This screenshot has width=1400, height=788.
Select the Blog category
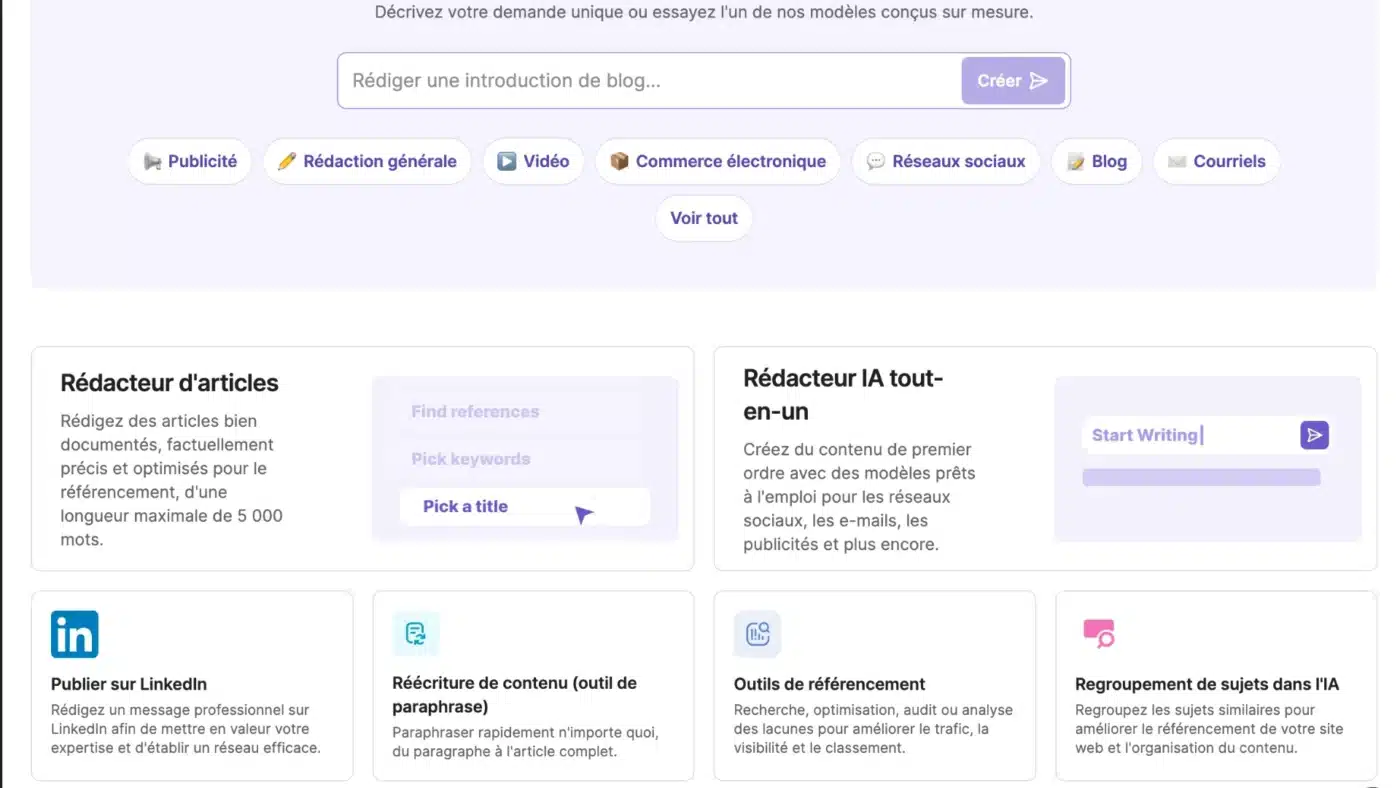1097,161
